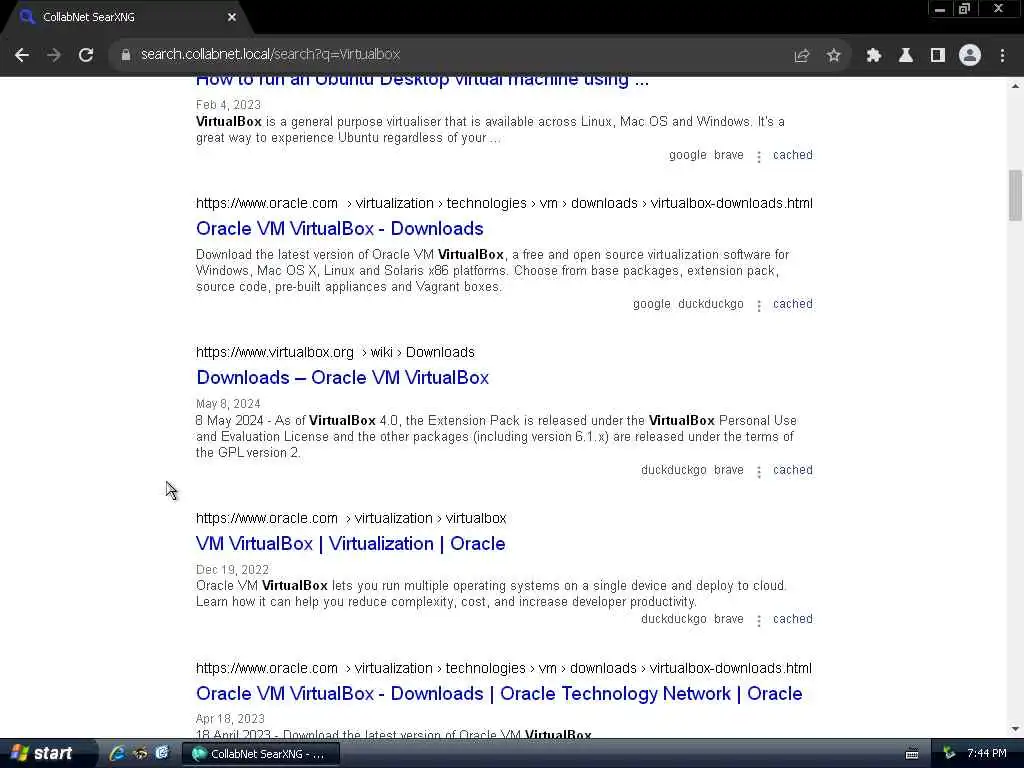This screenshot has height=768, width=1024.
Task: Click 'google' engine label under Ubuntu result
Action: click(x=688, y=155)
